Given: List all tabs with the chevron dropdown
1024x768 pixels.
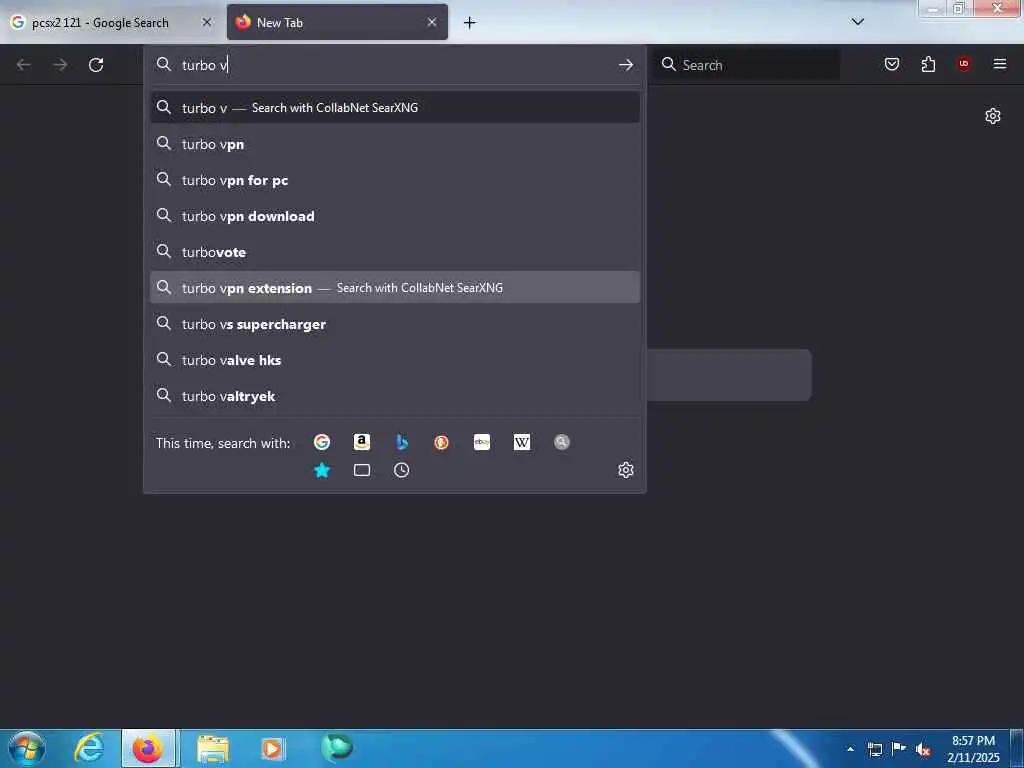Looking at the screenshot, I should click(x=858, y=22).
